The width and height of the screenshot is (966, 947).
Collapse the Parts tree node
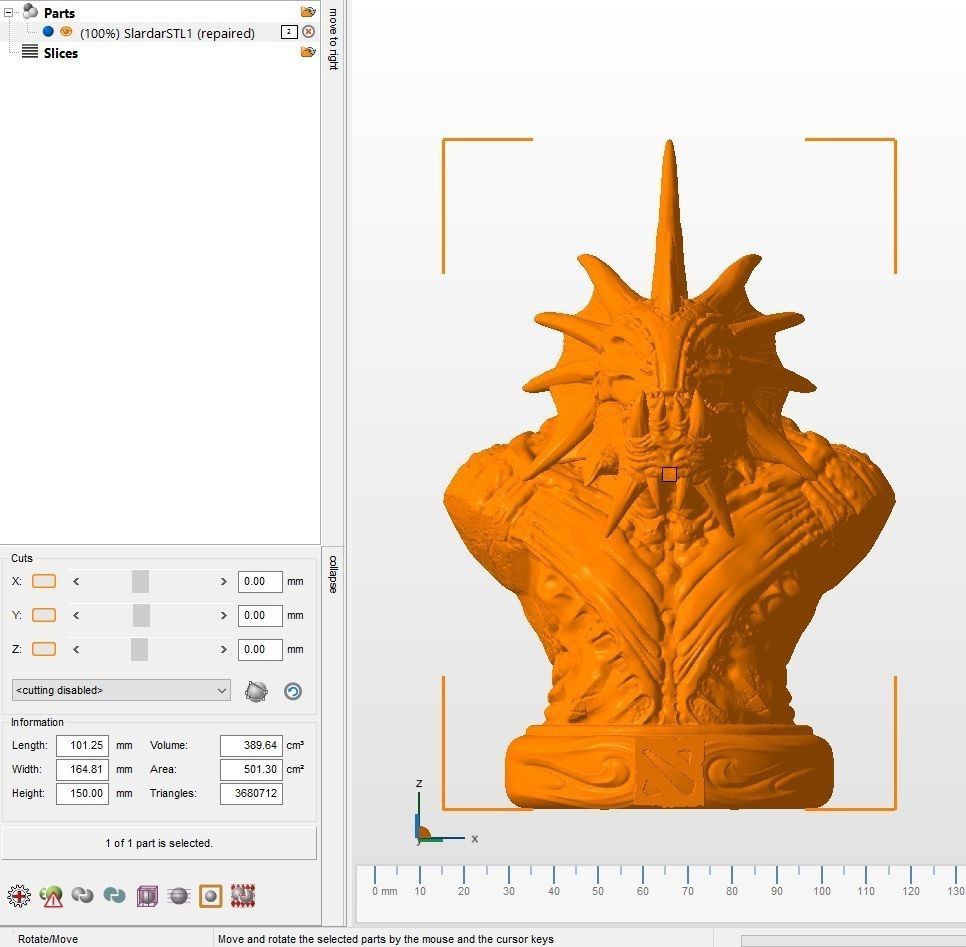pos(9,12)
